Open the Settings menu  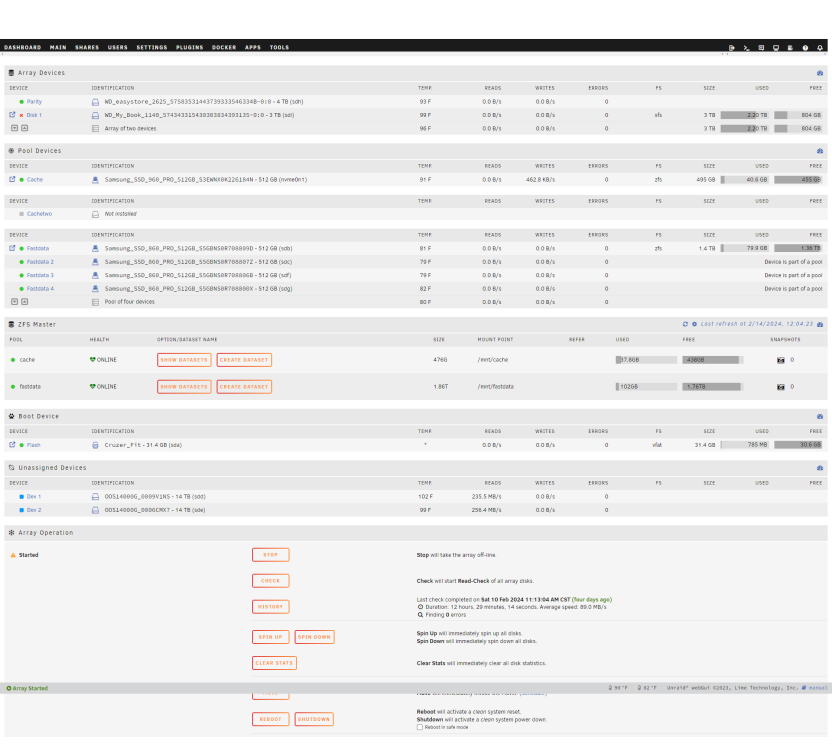(152, 47)
